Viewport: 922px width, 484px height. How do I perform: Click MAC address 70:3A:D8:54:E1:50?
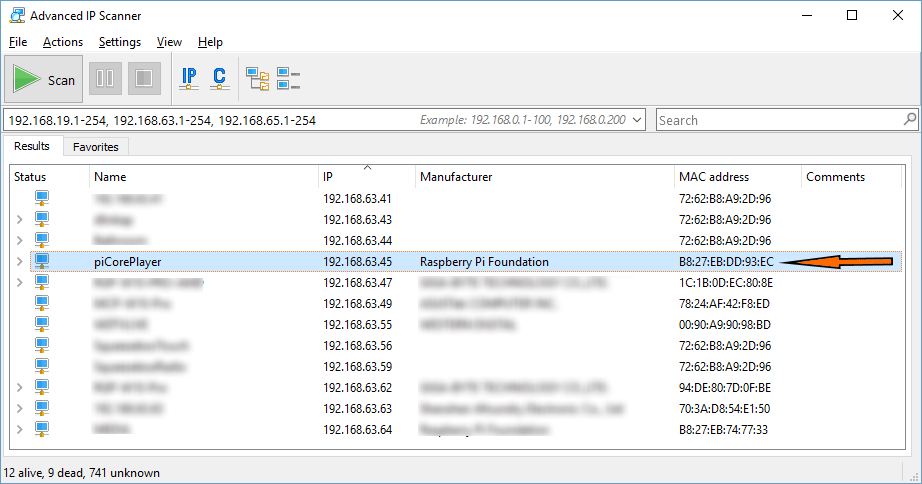point(724,409)
